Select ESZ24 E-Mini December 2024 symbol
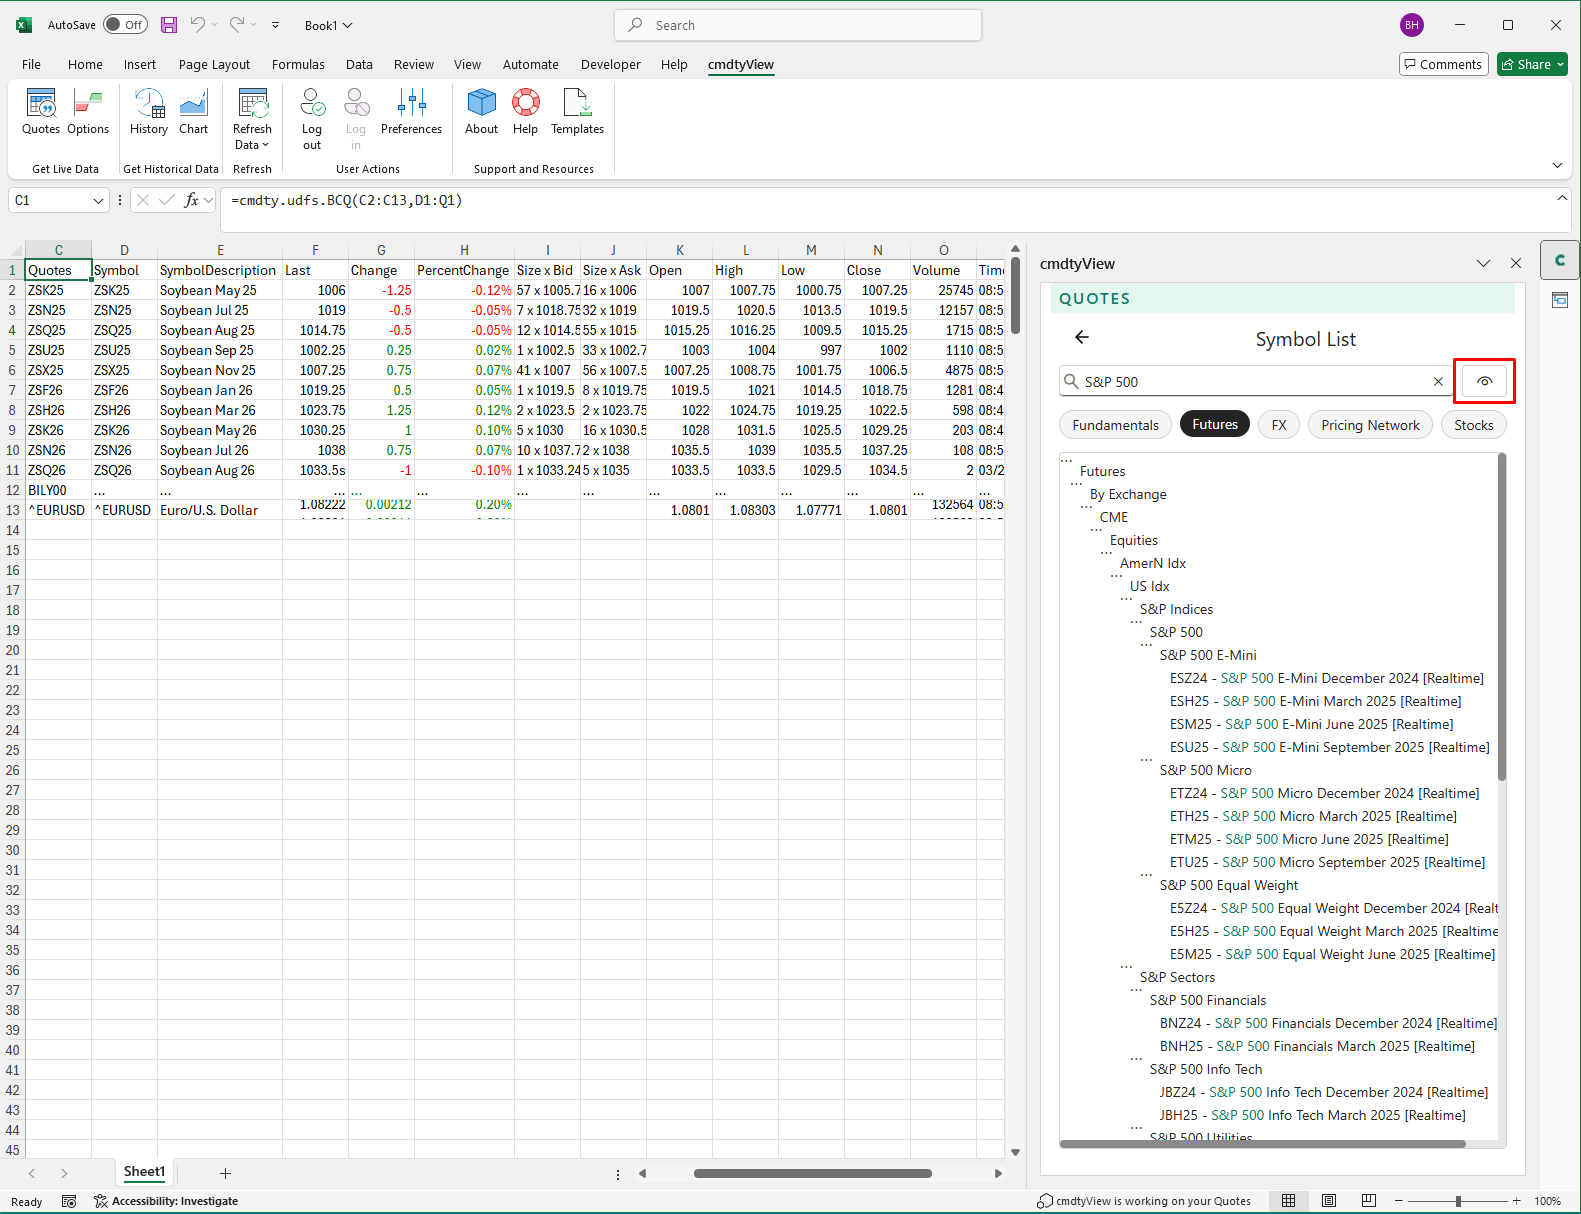 pyautogui.click(x=1326, y=678)
